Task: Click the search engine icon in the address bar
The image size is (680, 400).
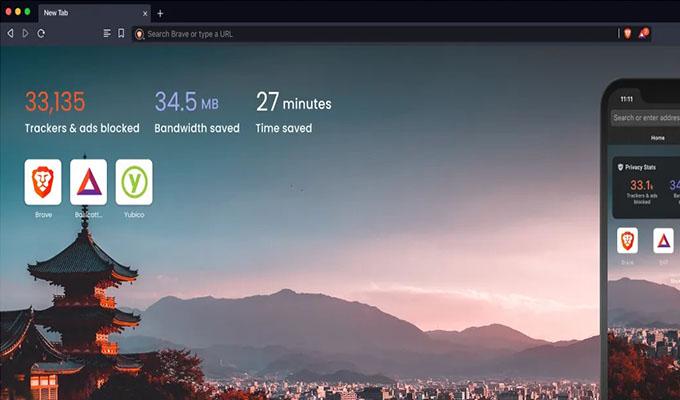Action: click(x=139, y=34)
